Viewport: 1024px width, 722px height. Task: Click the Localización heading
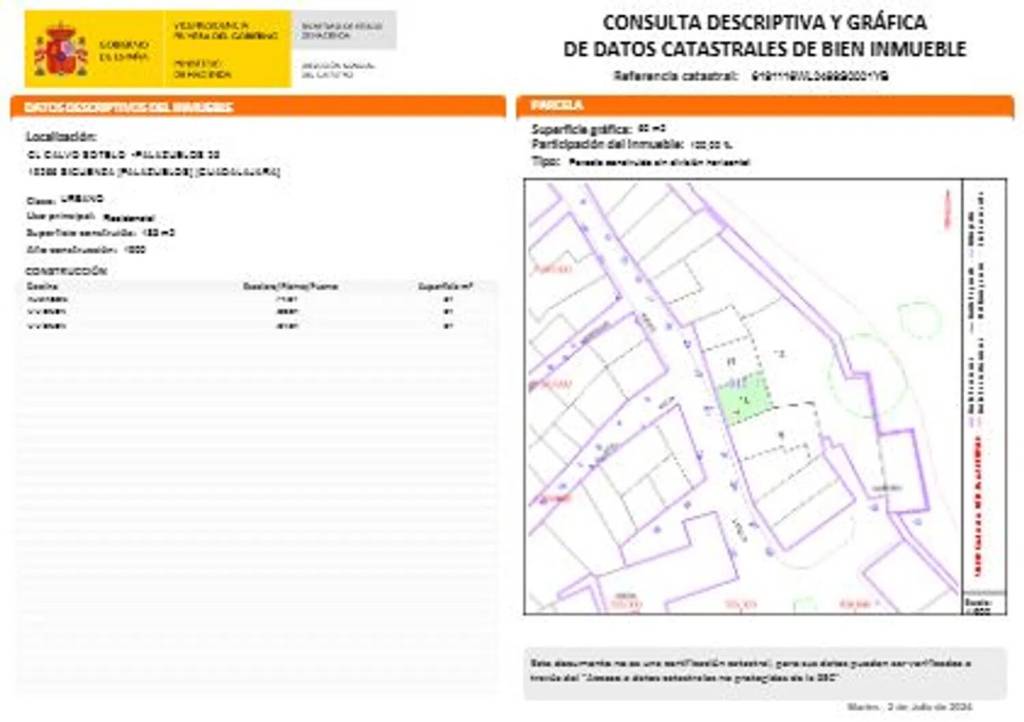click(61, 135)
